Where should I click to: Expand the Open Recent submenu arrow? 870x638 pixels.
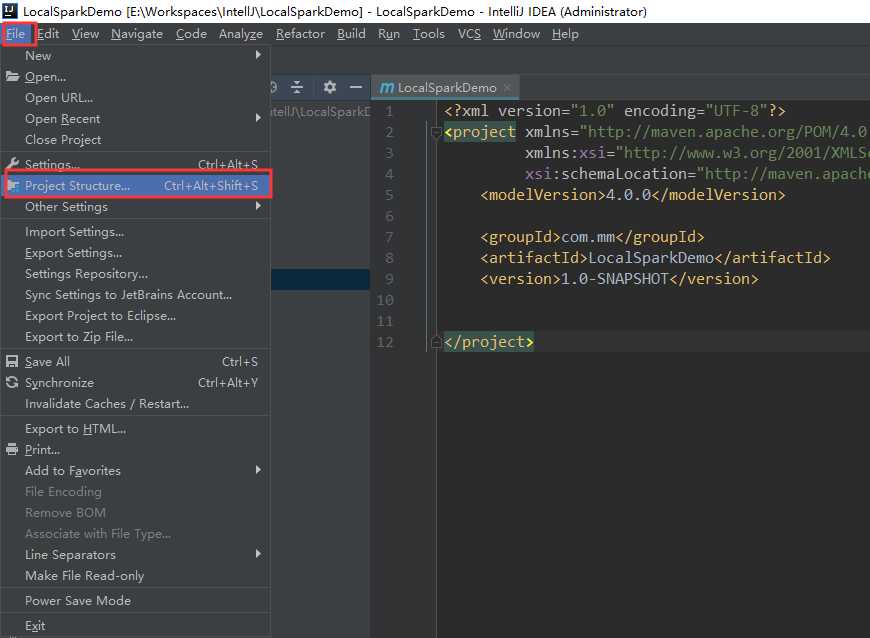point(258,118)
